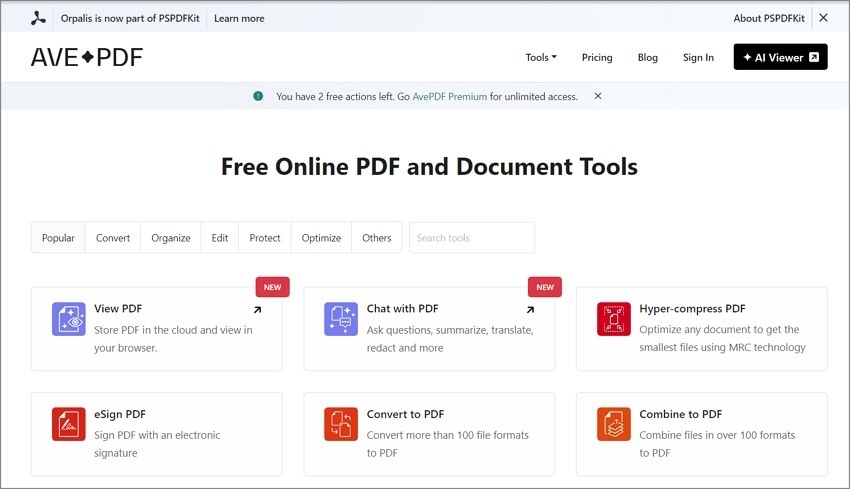Click the Combine to PDF title

tap(680, 414)
